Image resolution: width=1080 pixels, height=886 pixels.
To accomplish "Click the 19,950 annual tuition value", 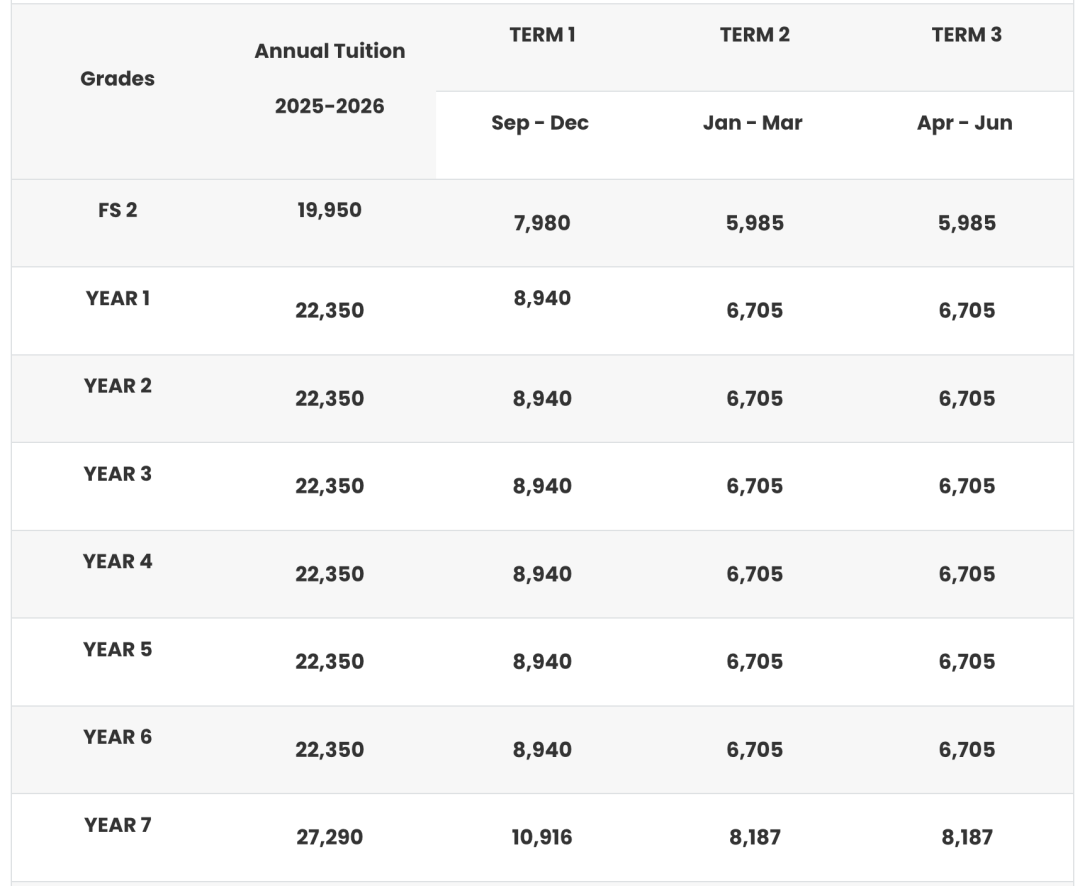I will pos(329,210).
